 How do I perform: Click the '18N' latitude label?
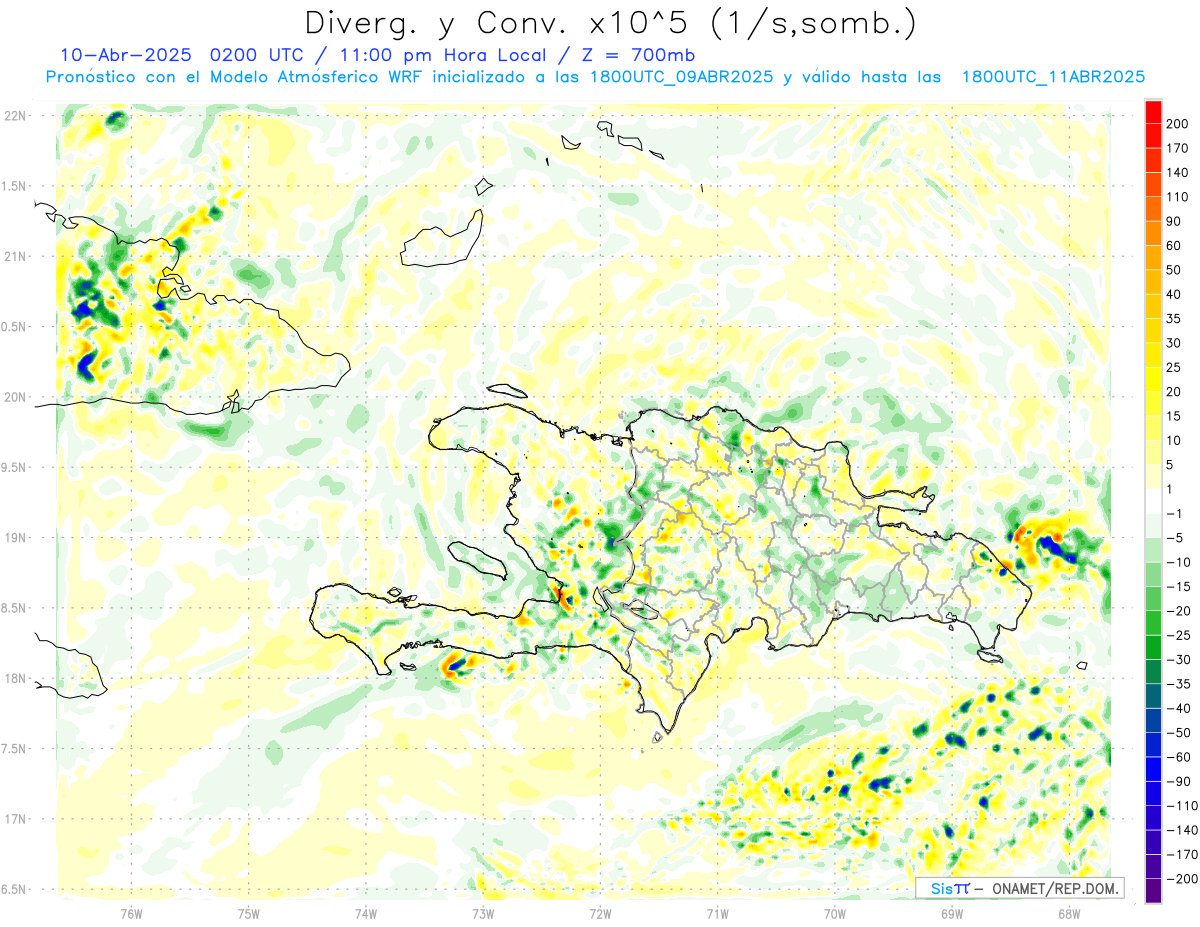14,678
